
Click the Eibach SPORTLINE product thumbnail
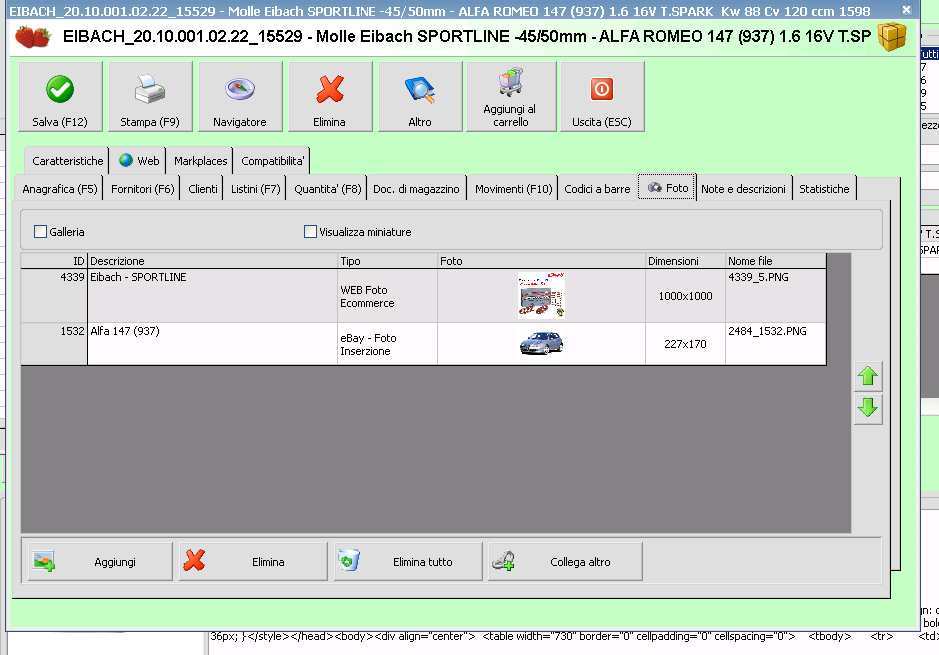541,295
